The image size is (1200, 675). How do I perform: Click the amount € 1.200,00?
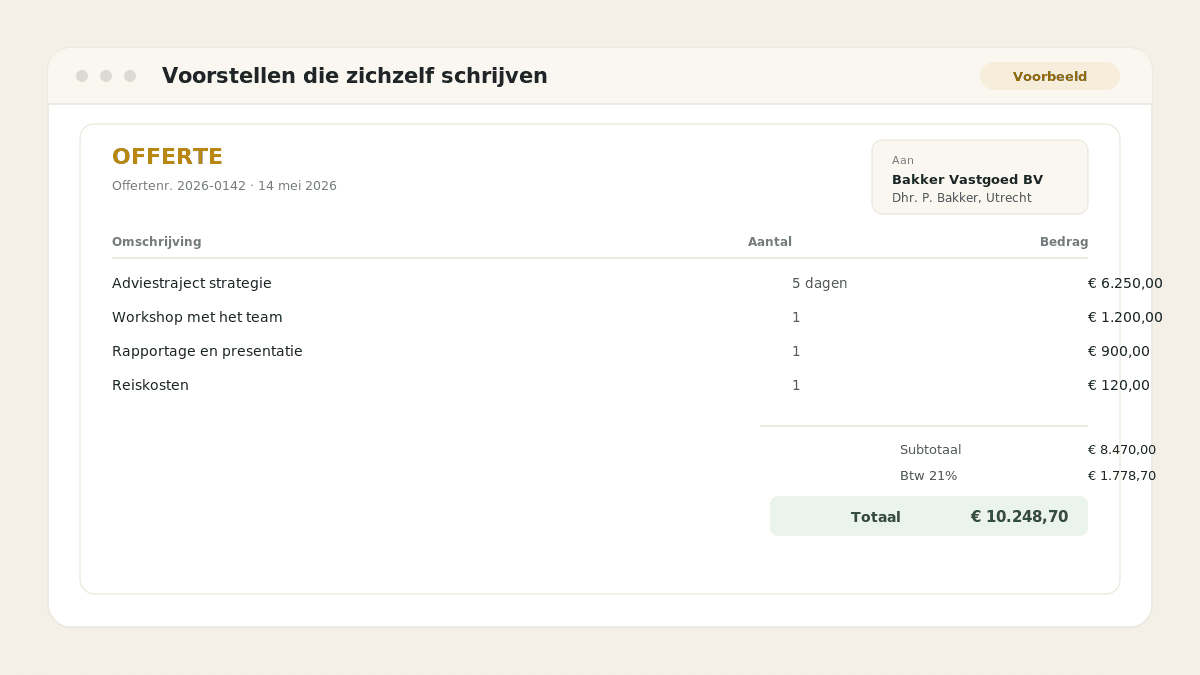coord(1125,317)
